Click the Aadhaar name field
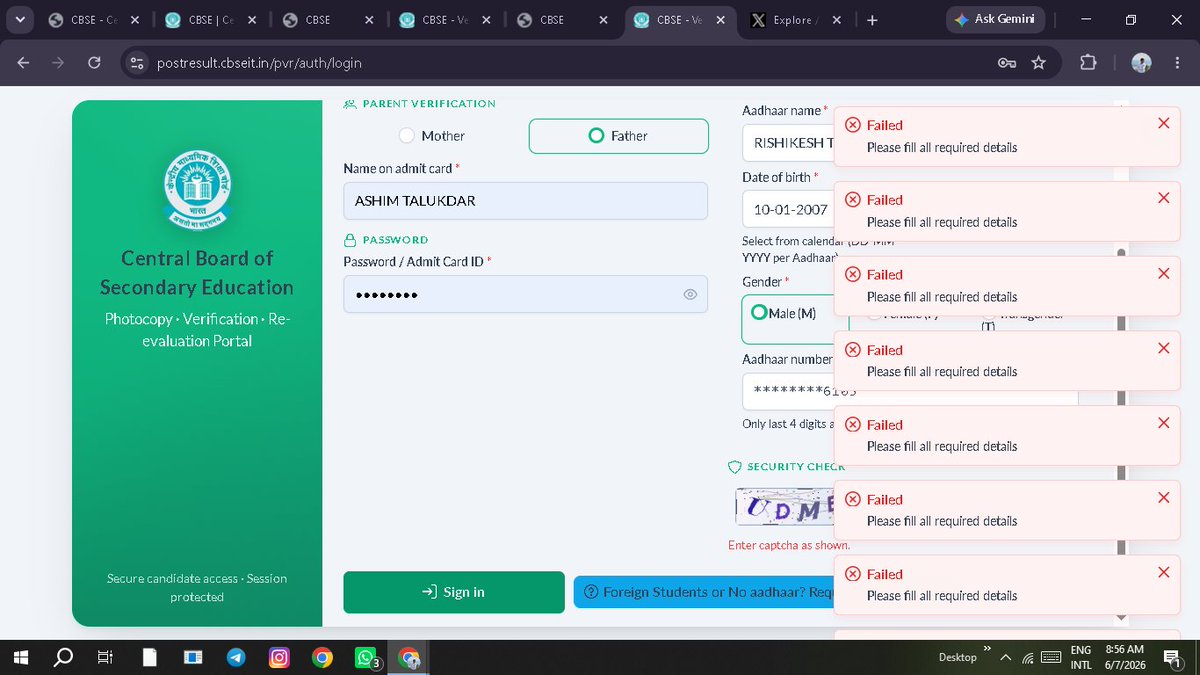 [x=788, y=142]
